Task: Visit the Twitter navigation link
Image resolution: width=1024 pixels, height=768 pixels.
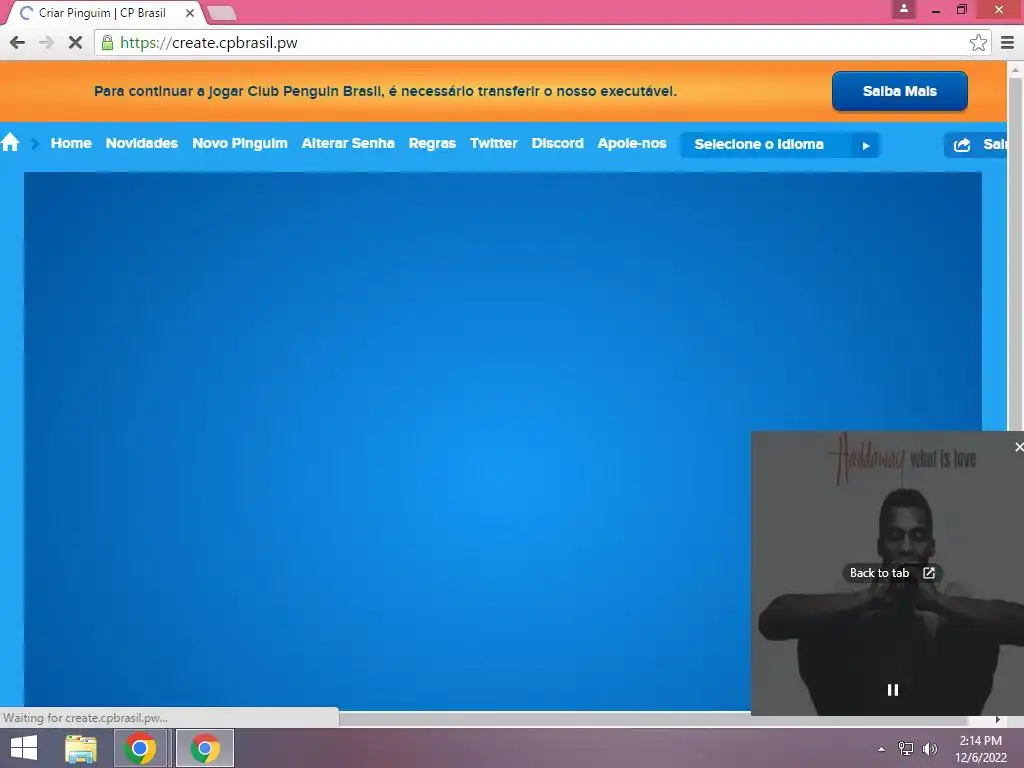Action: (x=494, y=143)
